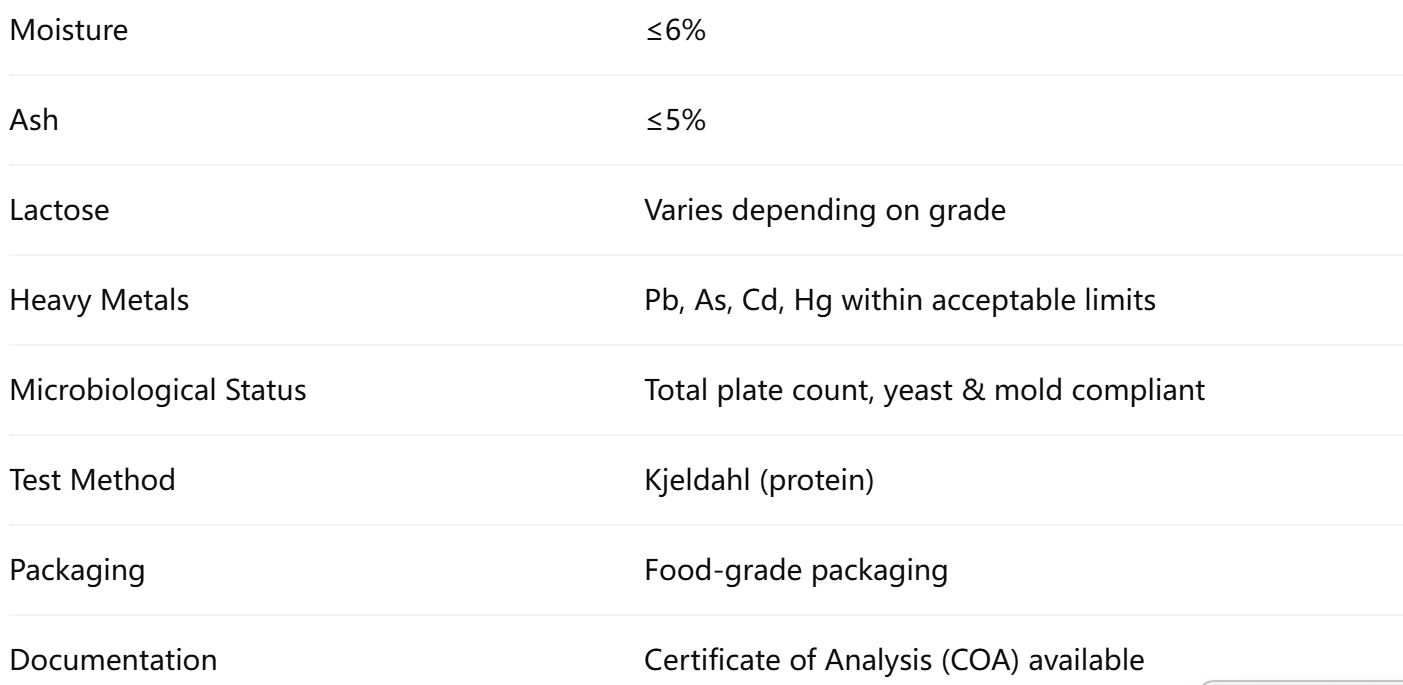Screen dimensions: 1403x685
Task: Click the ≤6% moisture value
Action: point(665,30)
